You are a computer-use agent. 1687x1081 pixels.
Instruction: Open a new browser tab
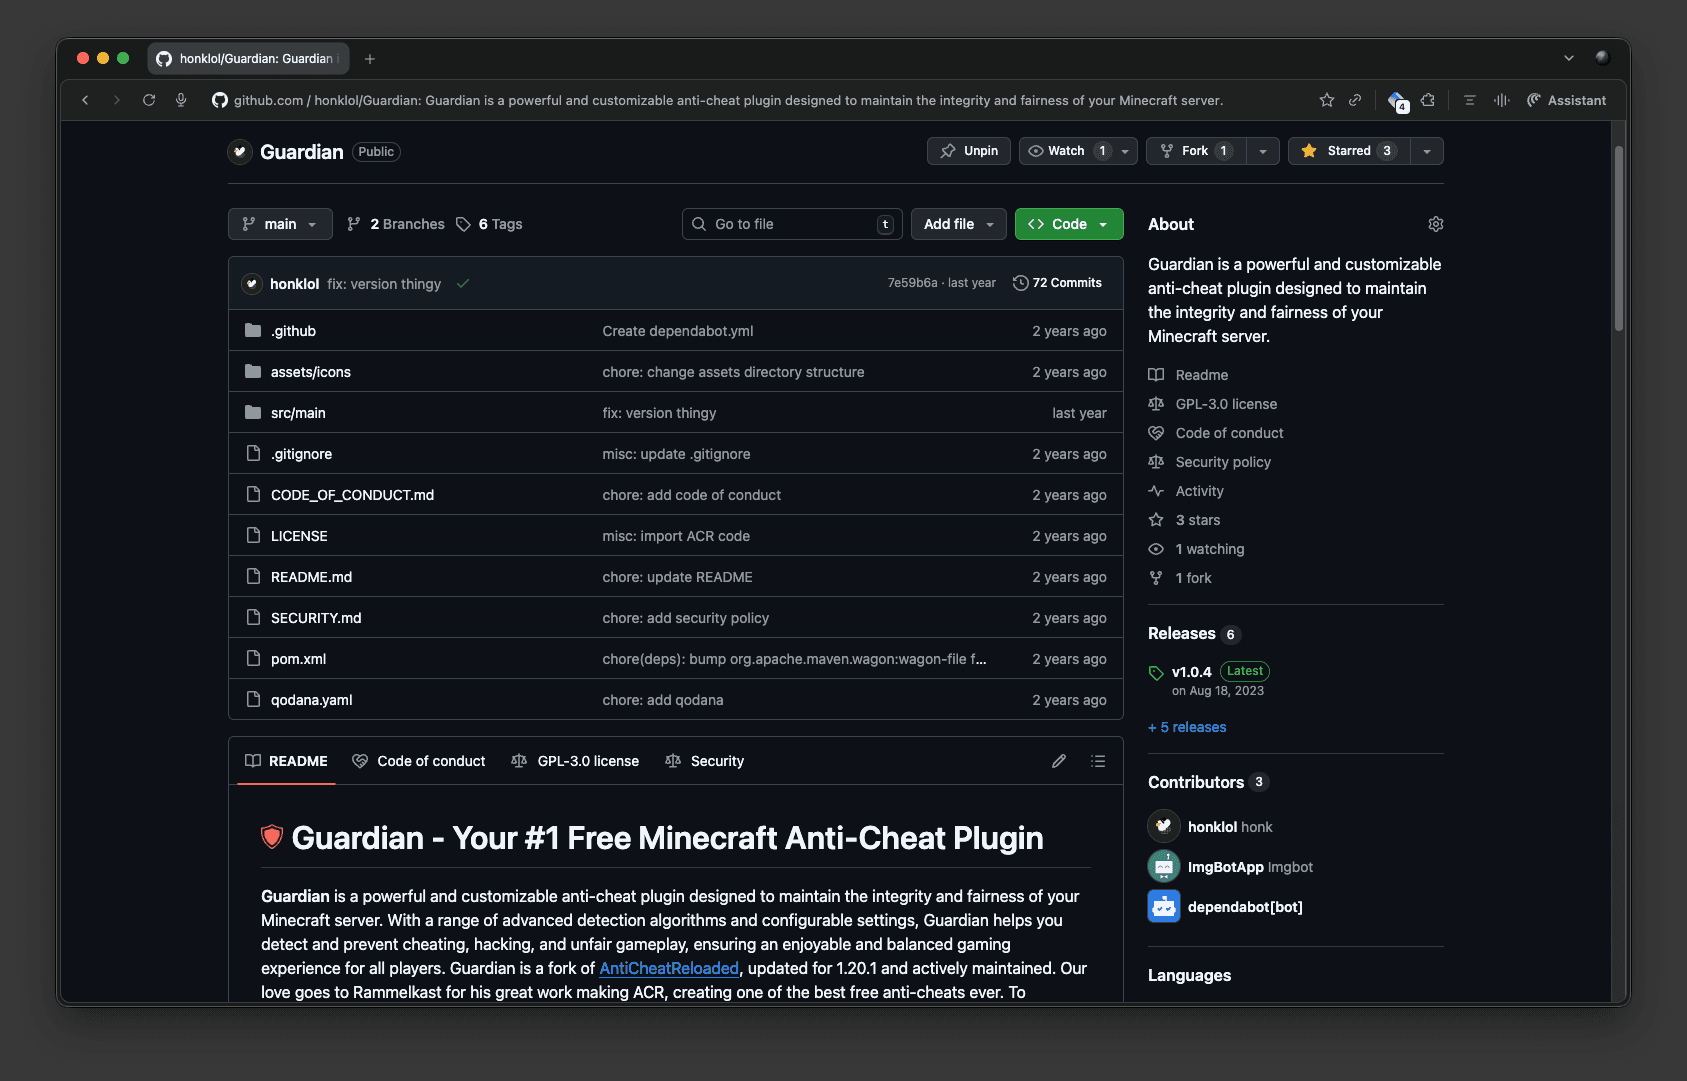point(370,59)
